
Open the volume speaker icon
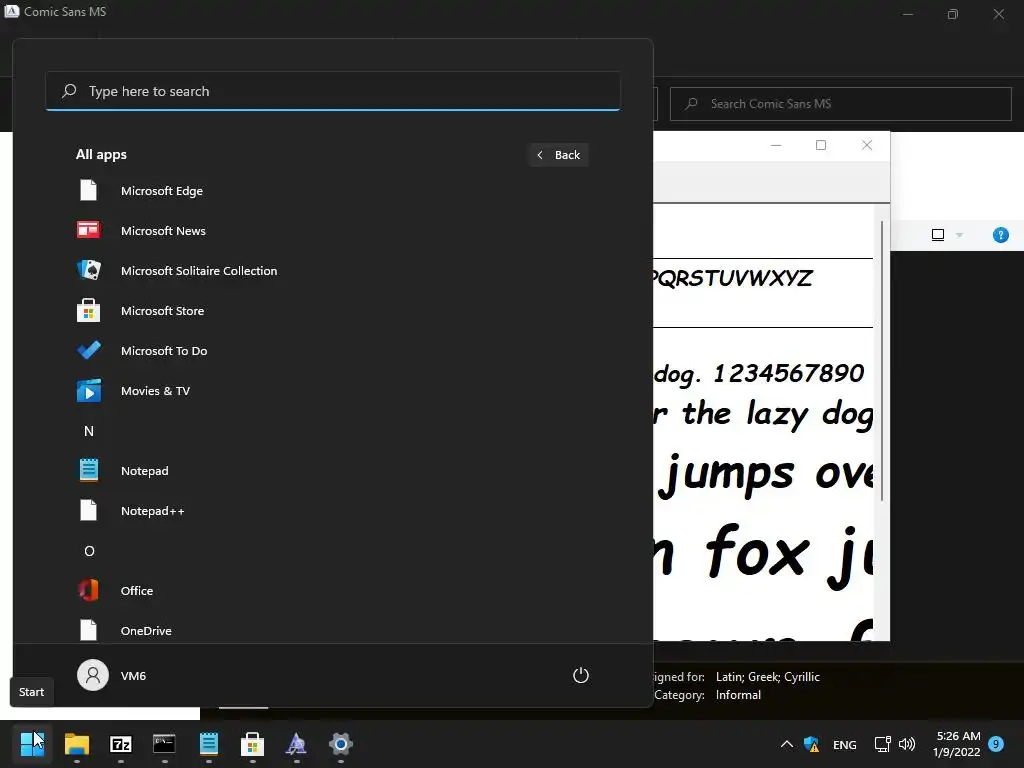906,744
